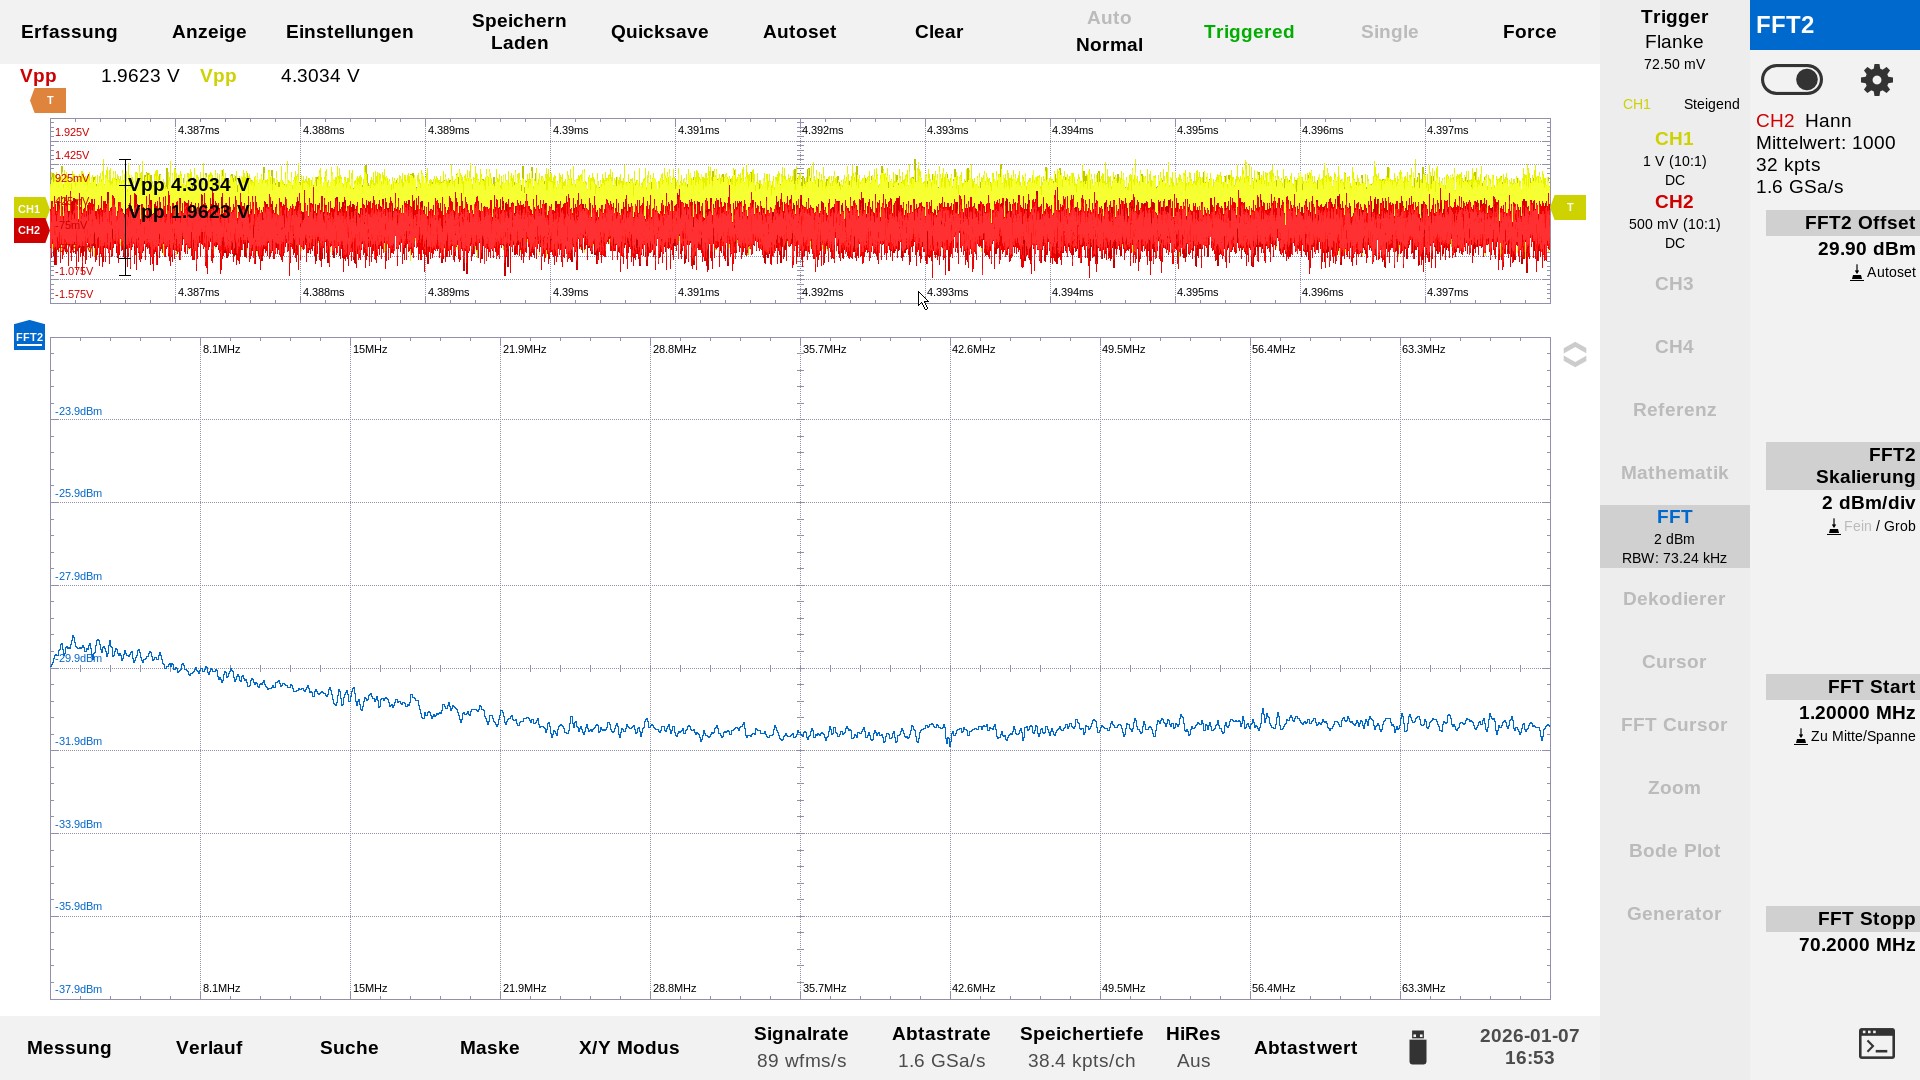1920x1080 pixels.
Task: Select the yellow CH1 channel marker
Action: pos(29,209)
